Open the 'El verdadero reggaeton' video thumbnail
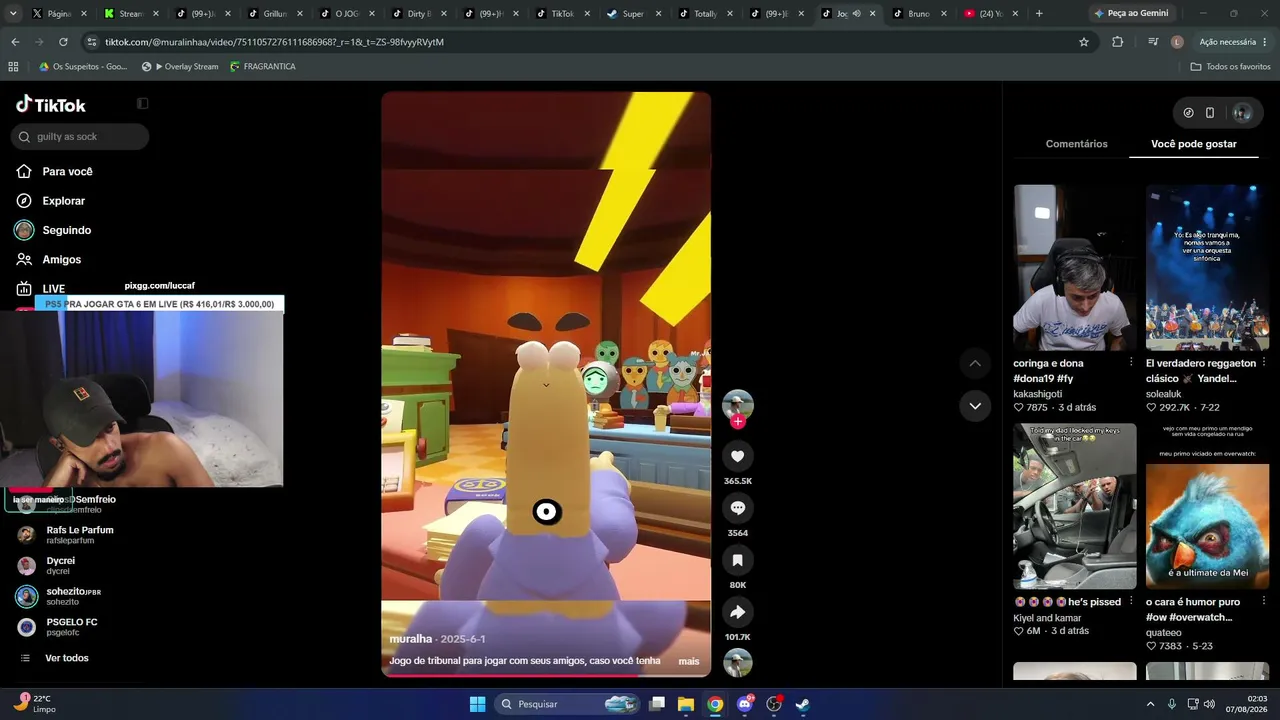Screen dimensions: 1280x720 click(x=1207, y=267)
